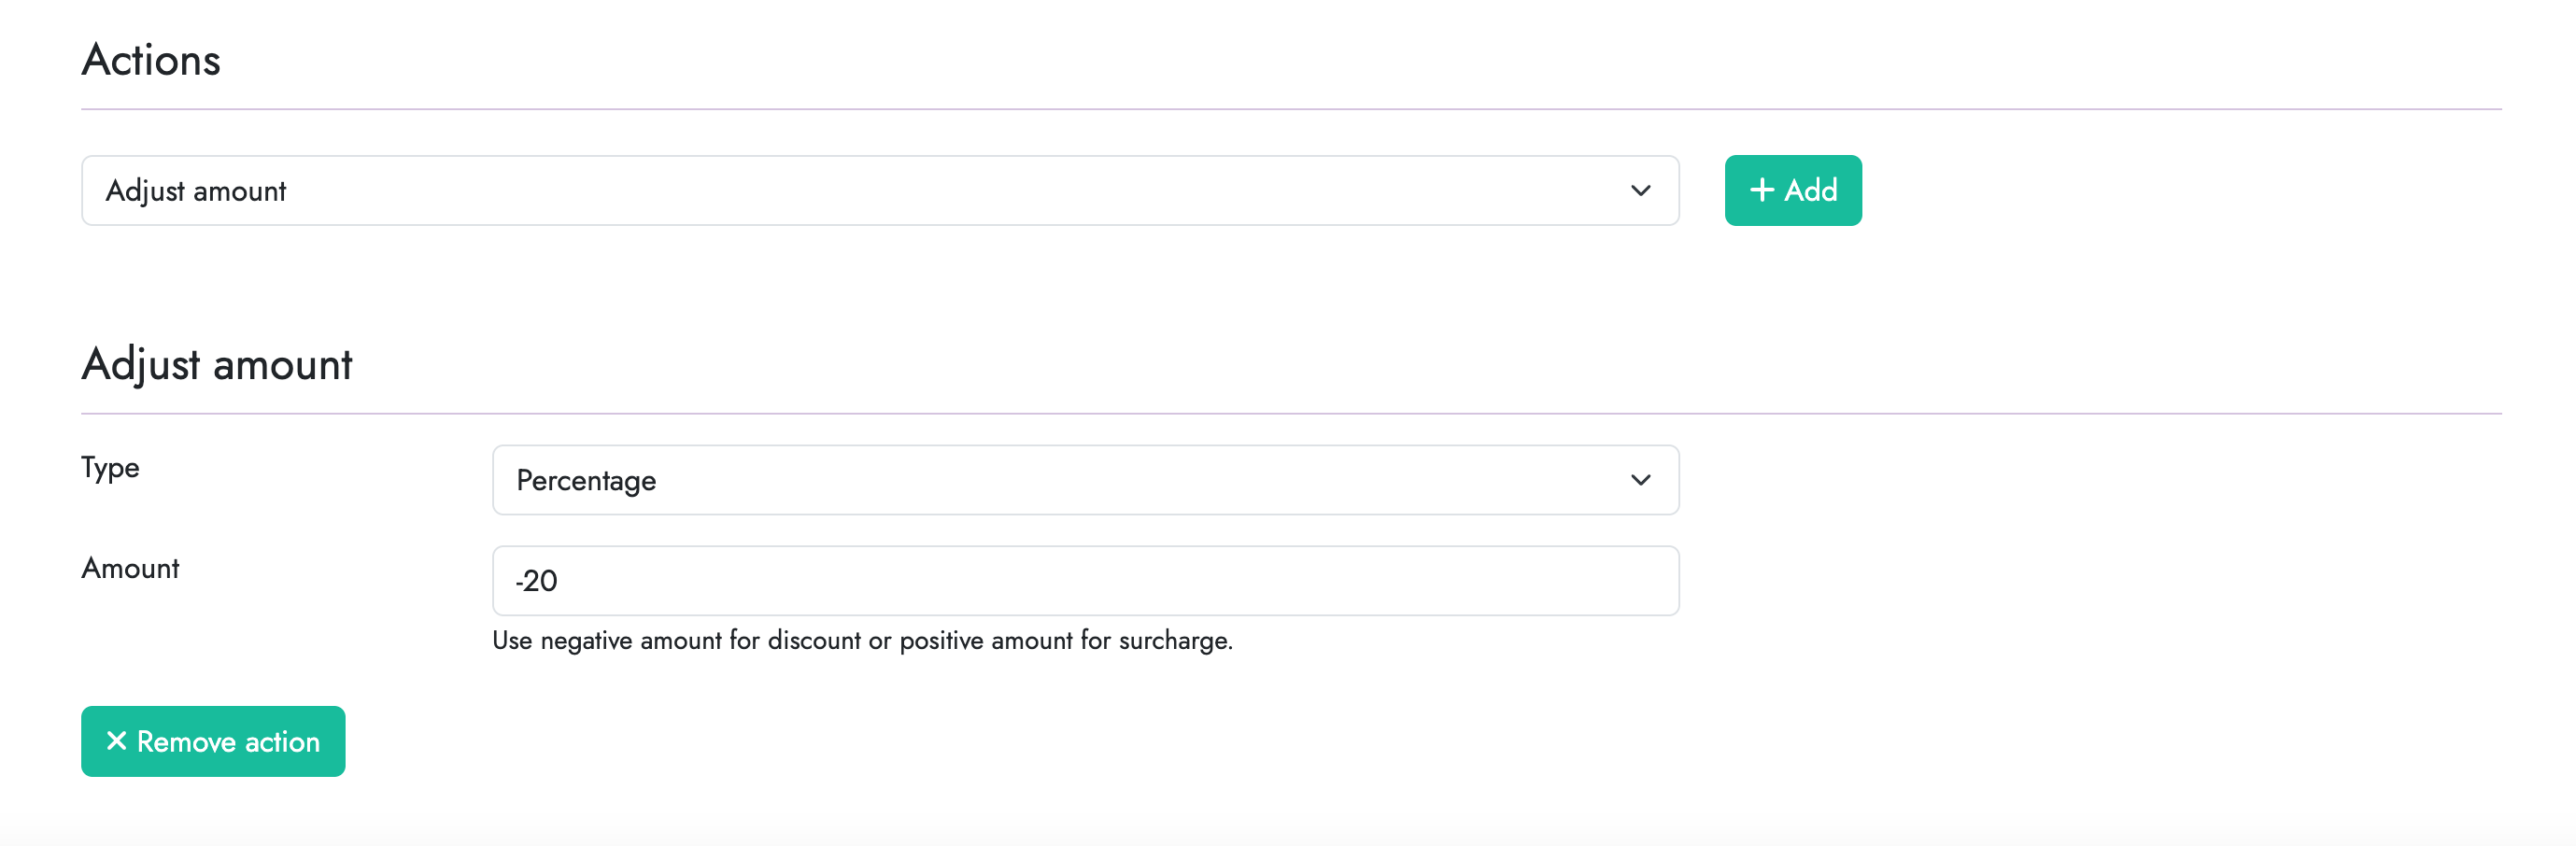
Task: Click the chevron on the action type selector
Action: coord(1640,190)
